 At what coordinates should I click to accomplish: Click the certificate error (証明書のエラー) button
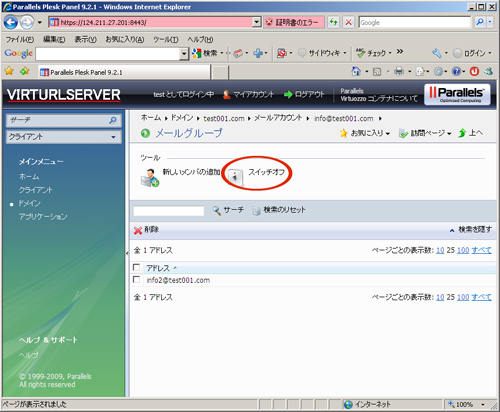tap(294, 22)
